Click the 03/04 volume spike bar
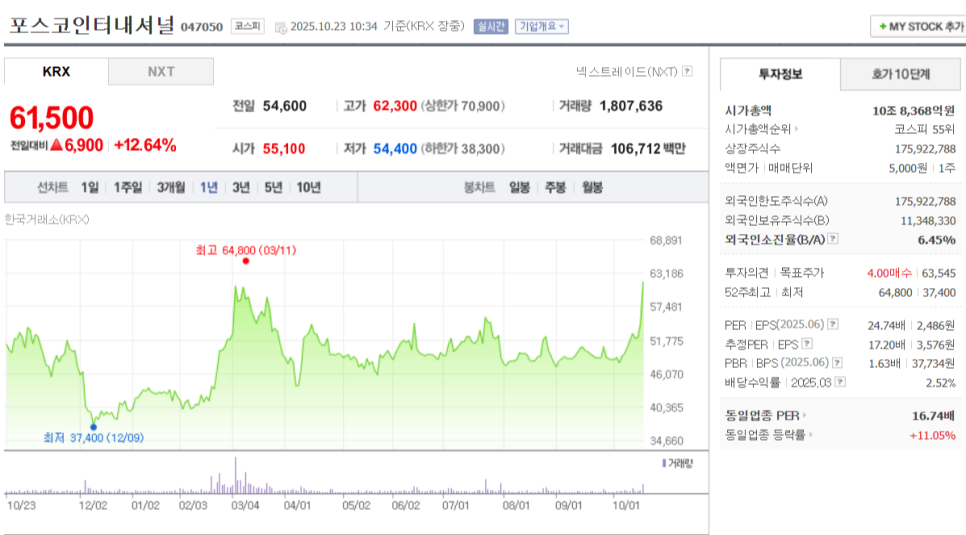Screen dimensions: 966x535 point(235,475)
